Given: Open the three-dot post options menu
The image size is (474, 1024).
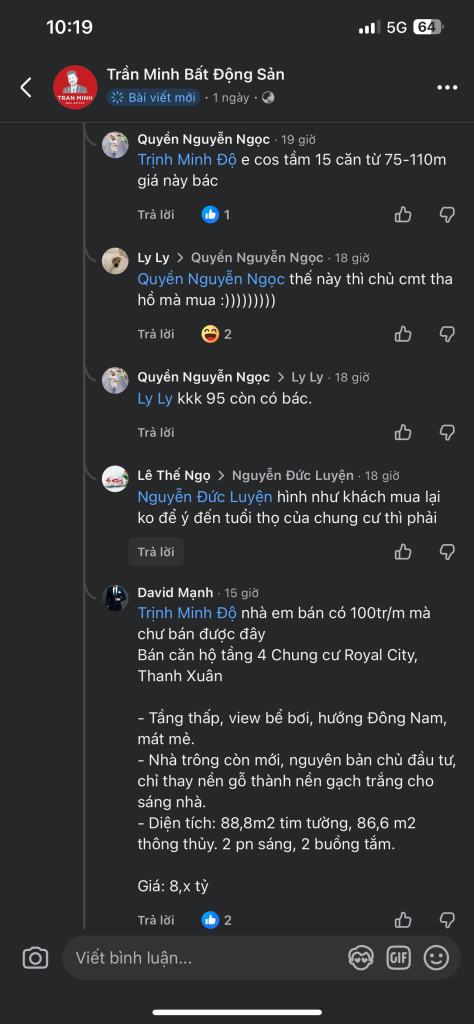Looking at the screenshot, I should (447, 88).
